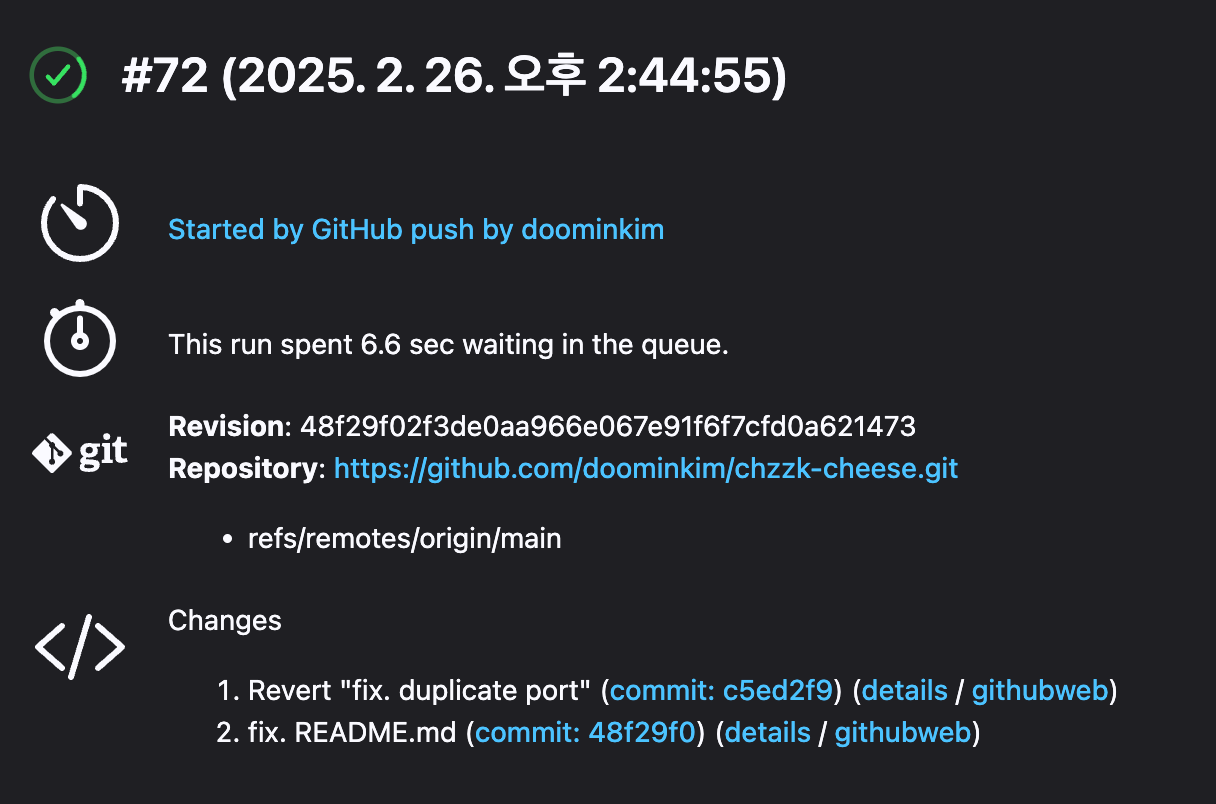Click the git logo icon
Image resolution: width=1216 pixels, height=804 pixels.
click(x=80, y=454)
